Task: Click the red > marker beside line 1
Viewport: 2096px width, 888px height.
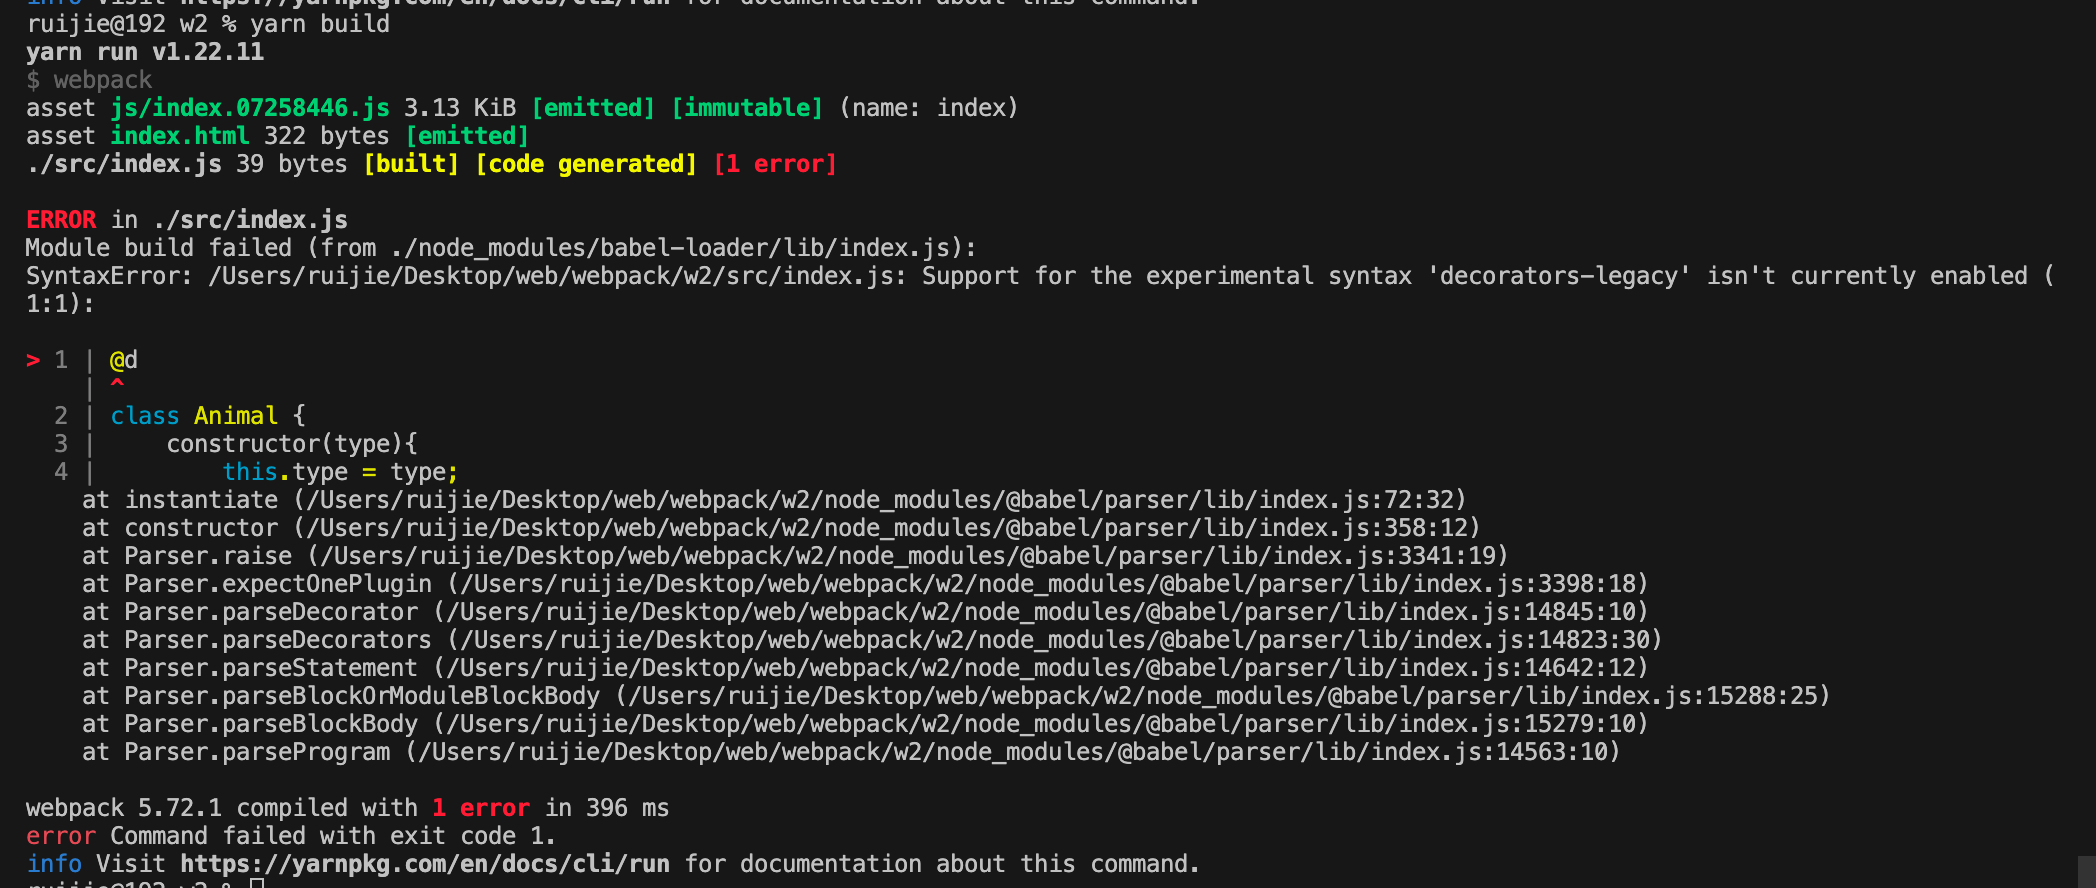Action: coord(33,360)
